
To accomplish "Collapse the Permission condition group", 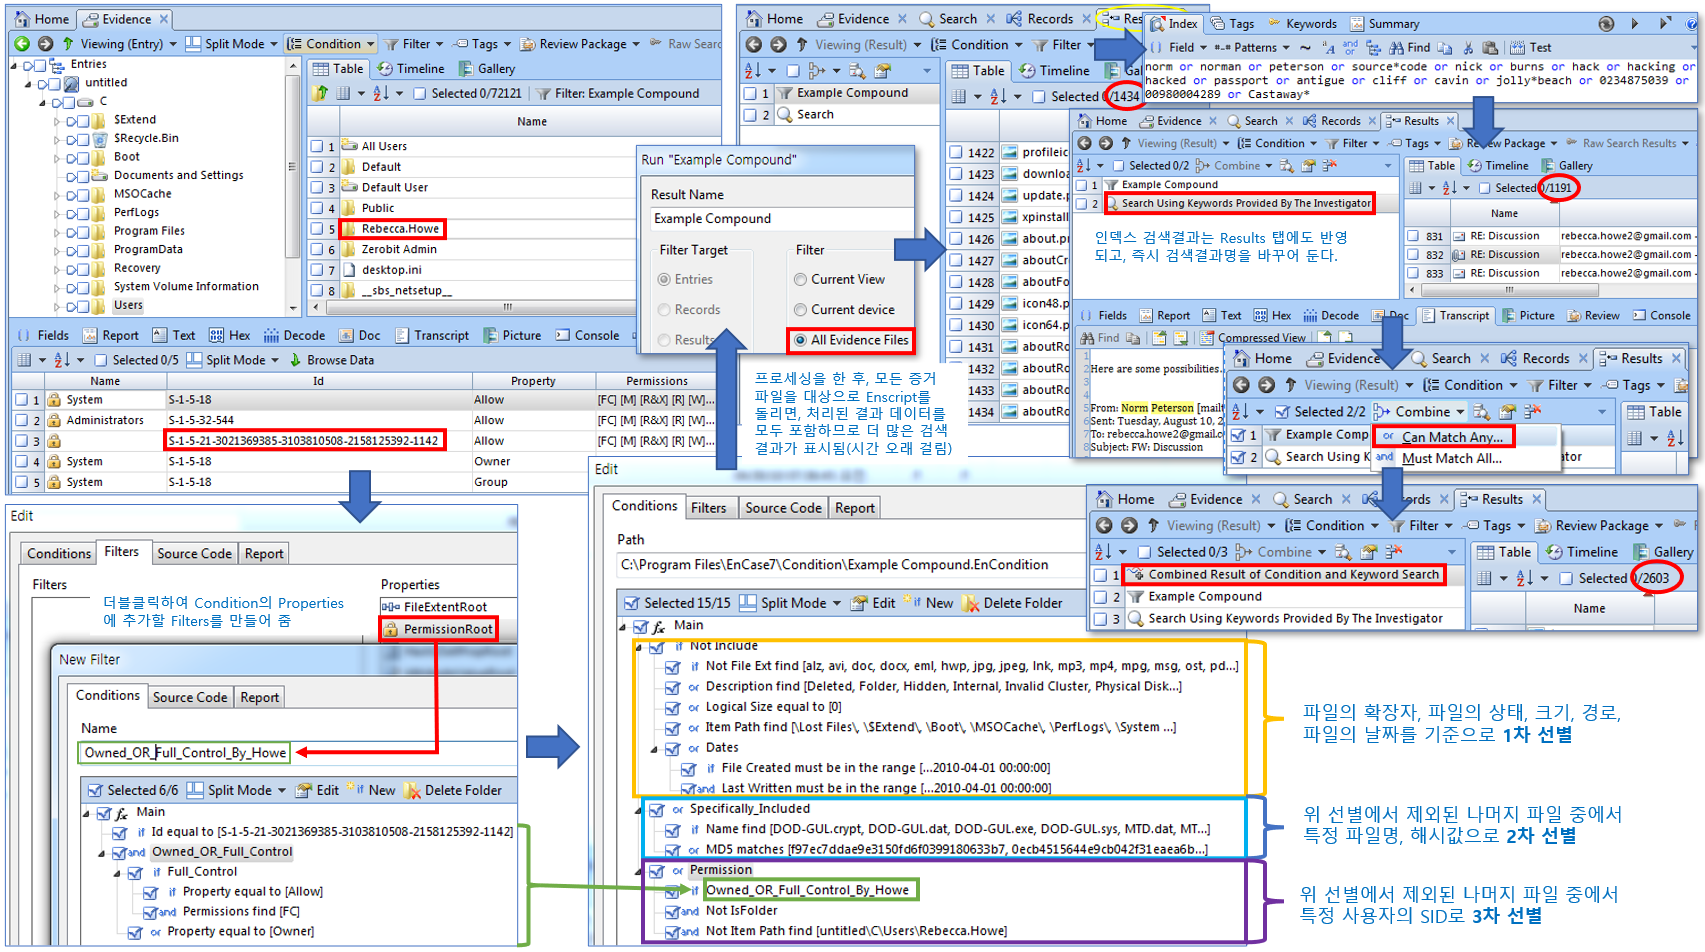I will 638,871.
